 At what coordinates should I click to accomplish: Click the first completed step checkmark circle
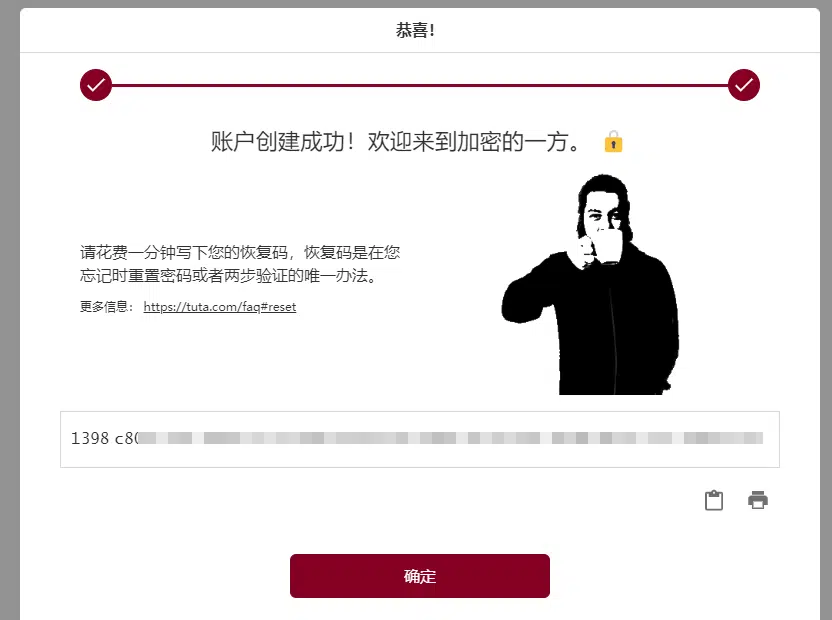tap(96, 85)
